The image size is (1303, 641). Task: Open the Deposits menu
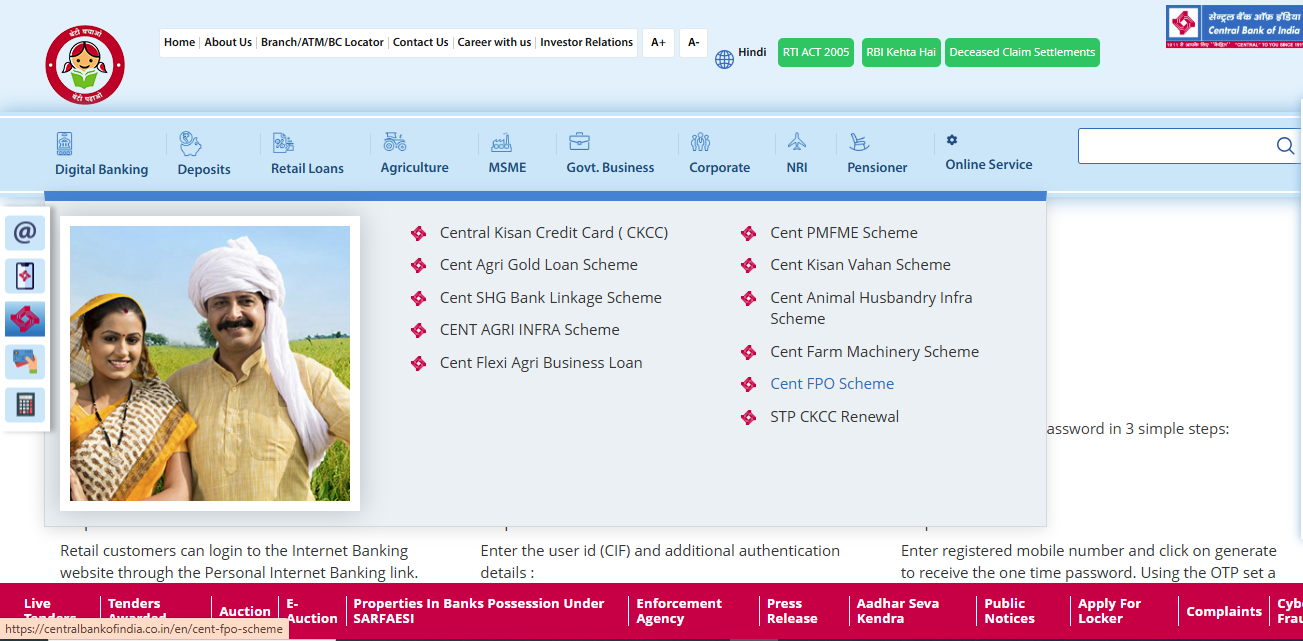(204, 169)
